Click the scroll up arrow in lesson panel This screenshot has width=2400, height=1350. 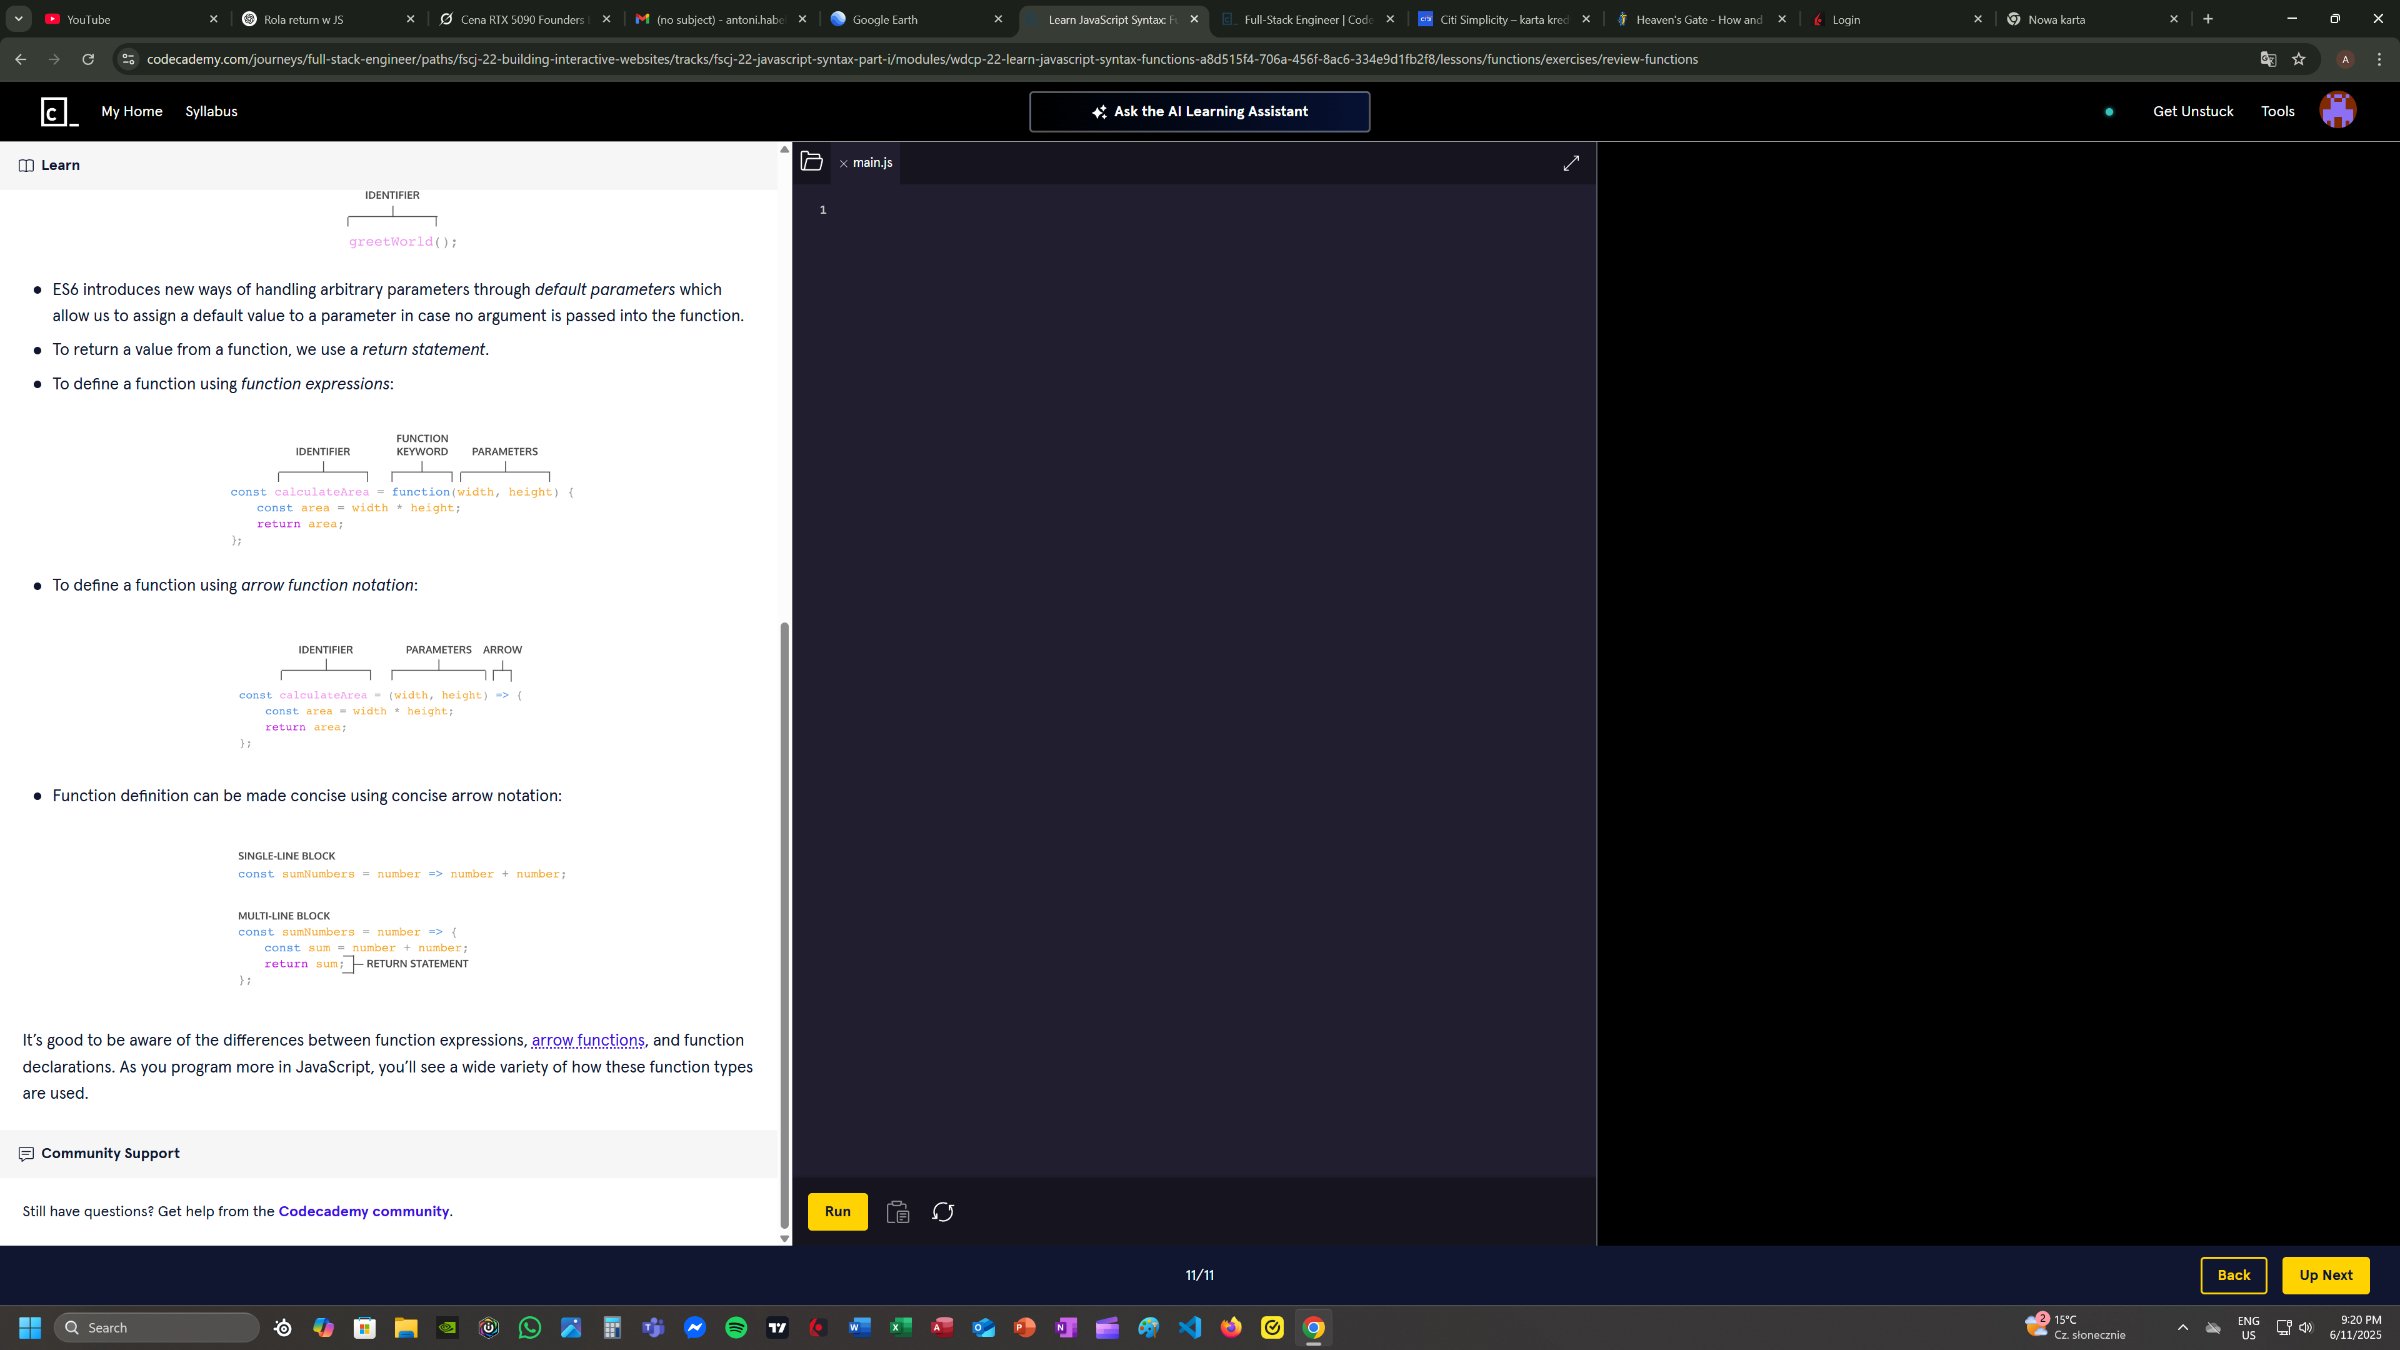pos(784,150)
